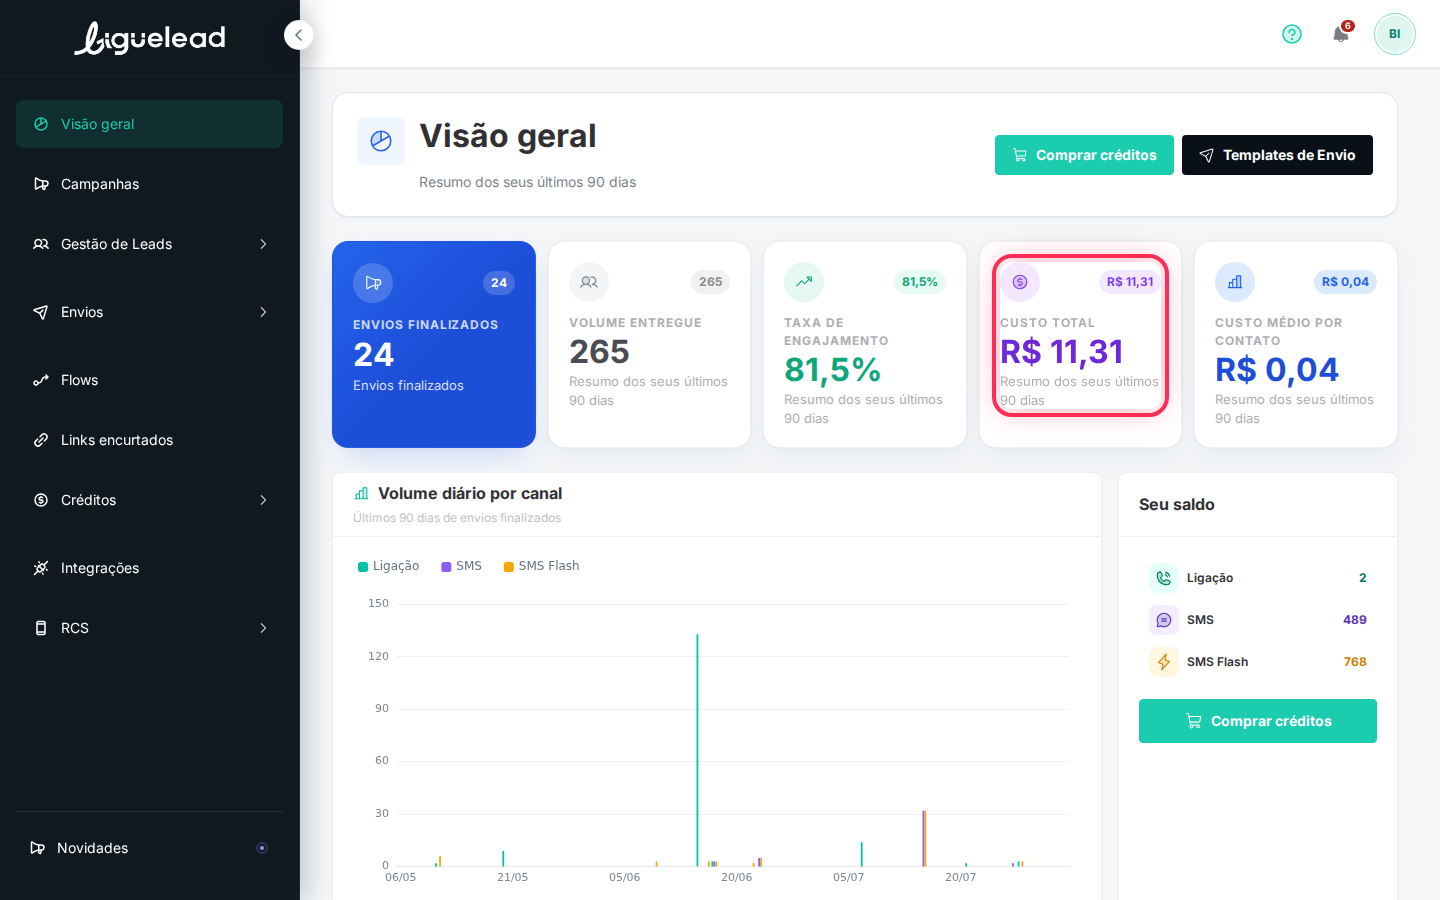Open the help question mark icon
Image resolution: width=1440 pixels, height=900 pixels.
point(1292,34)
